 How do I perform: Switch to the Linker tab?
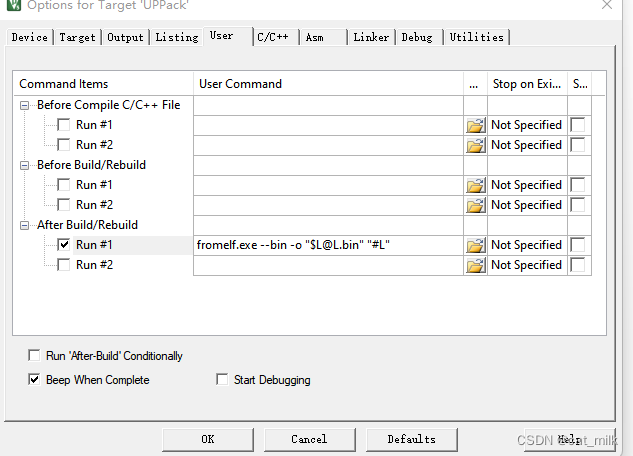[371, 37]
